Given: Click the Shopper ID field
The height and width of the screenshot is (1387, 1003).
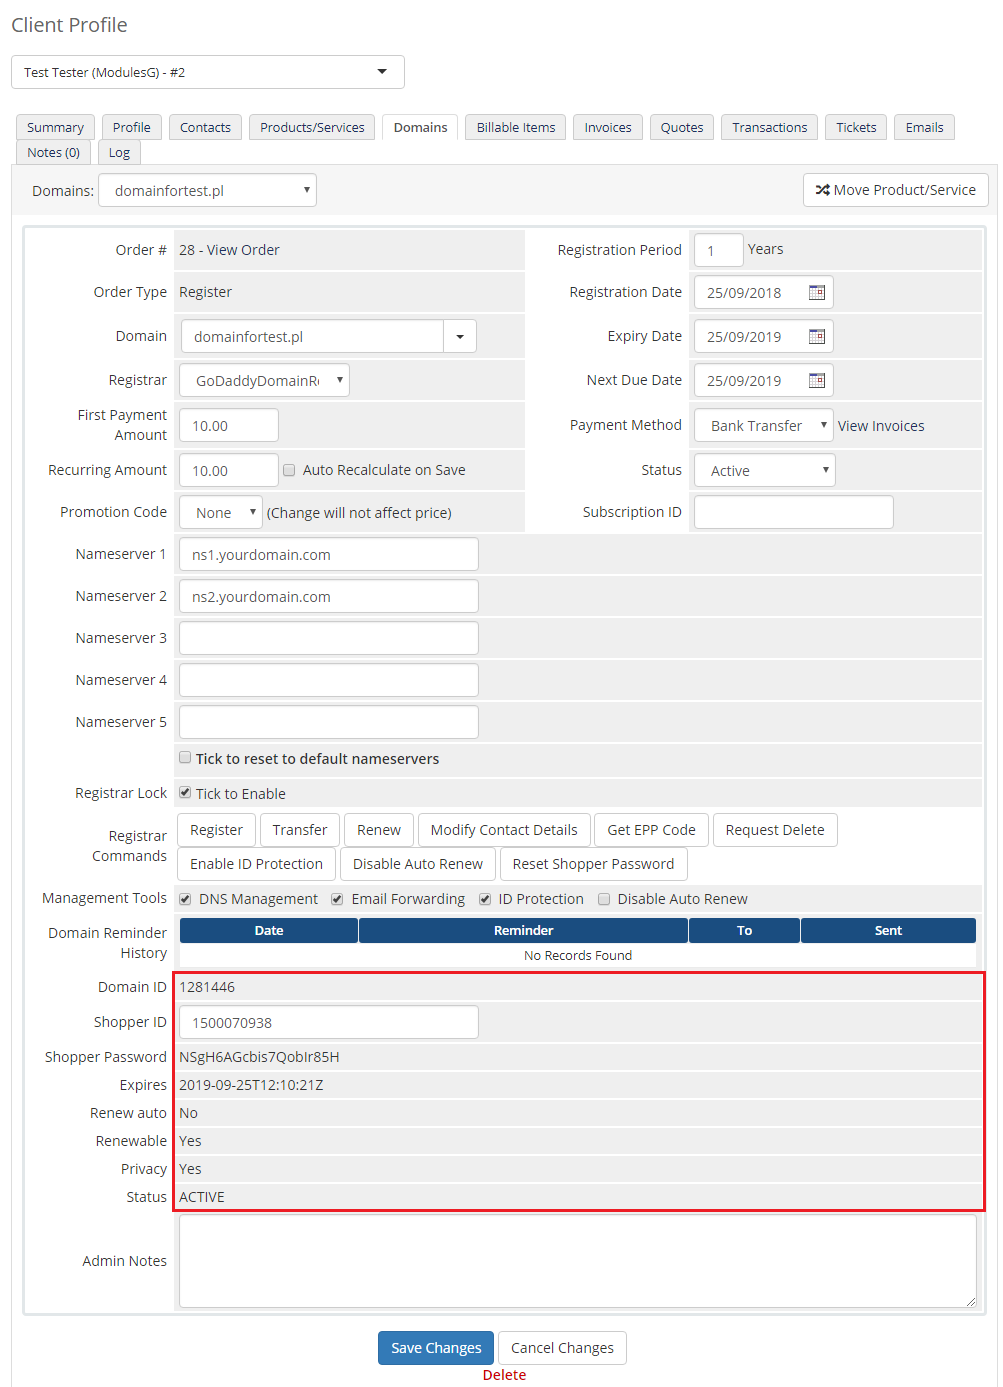Looking at the screenshot, I should [x=329, y=1022].
